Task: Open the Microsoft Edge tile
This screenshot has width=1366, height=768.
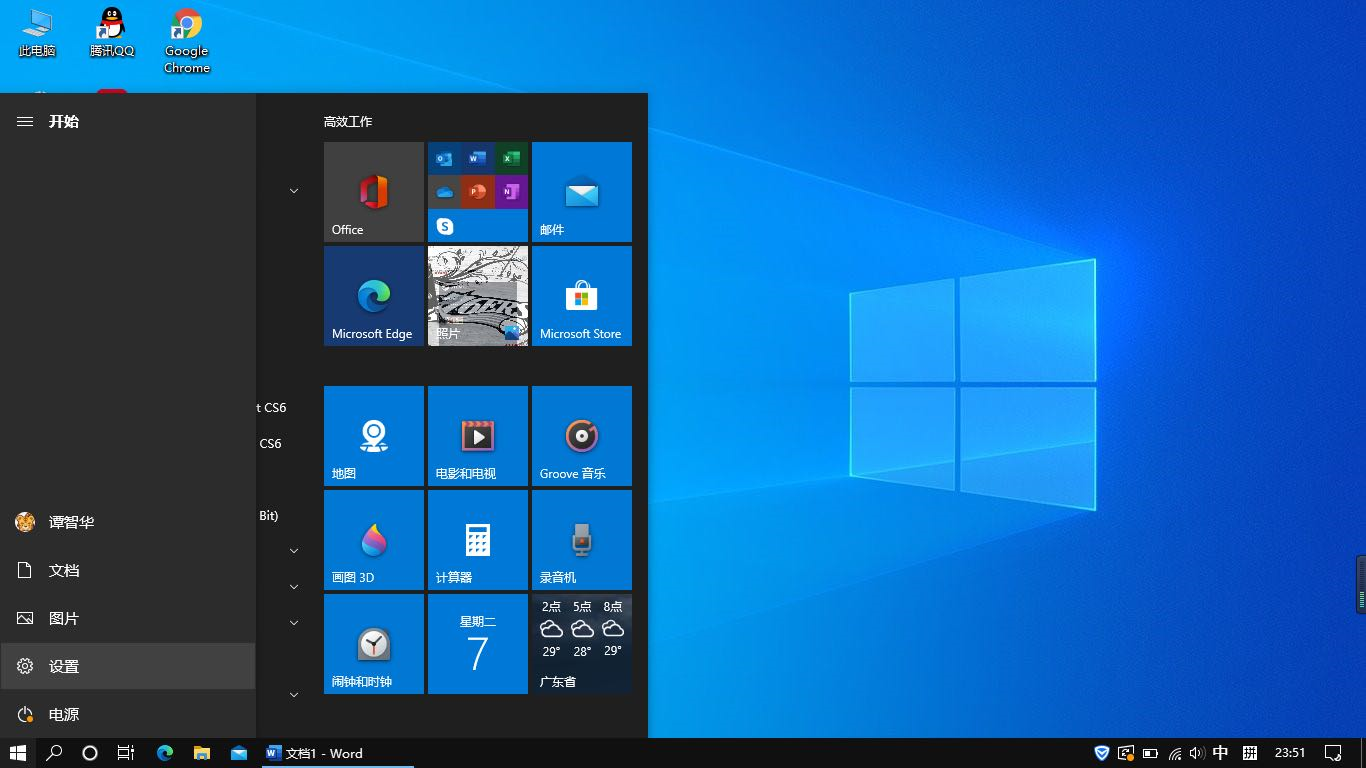Action: point(374,296)
